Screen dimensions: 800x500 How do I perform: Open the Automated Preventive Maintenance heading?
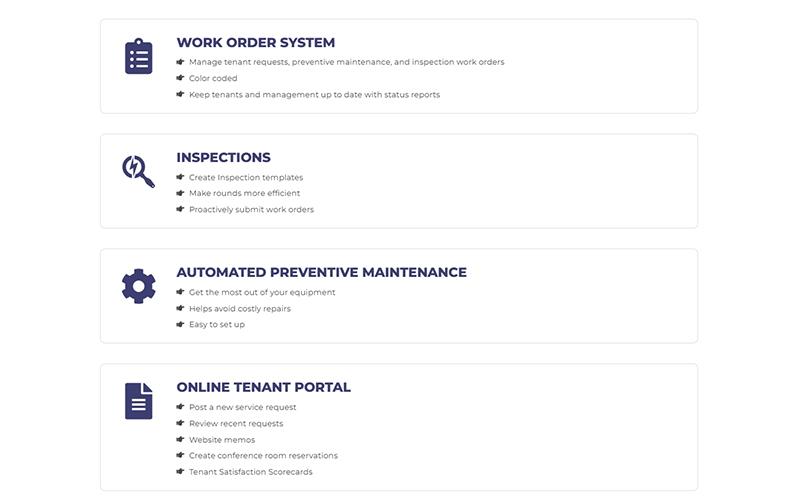click(321, 272)
